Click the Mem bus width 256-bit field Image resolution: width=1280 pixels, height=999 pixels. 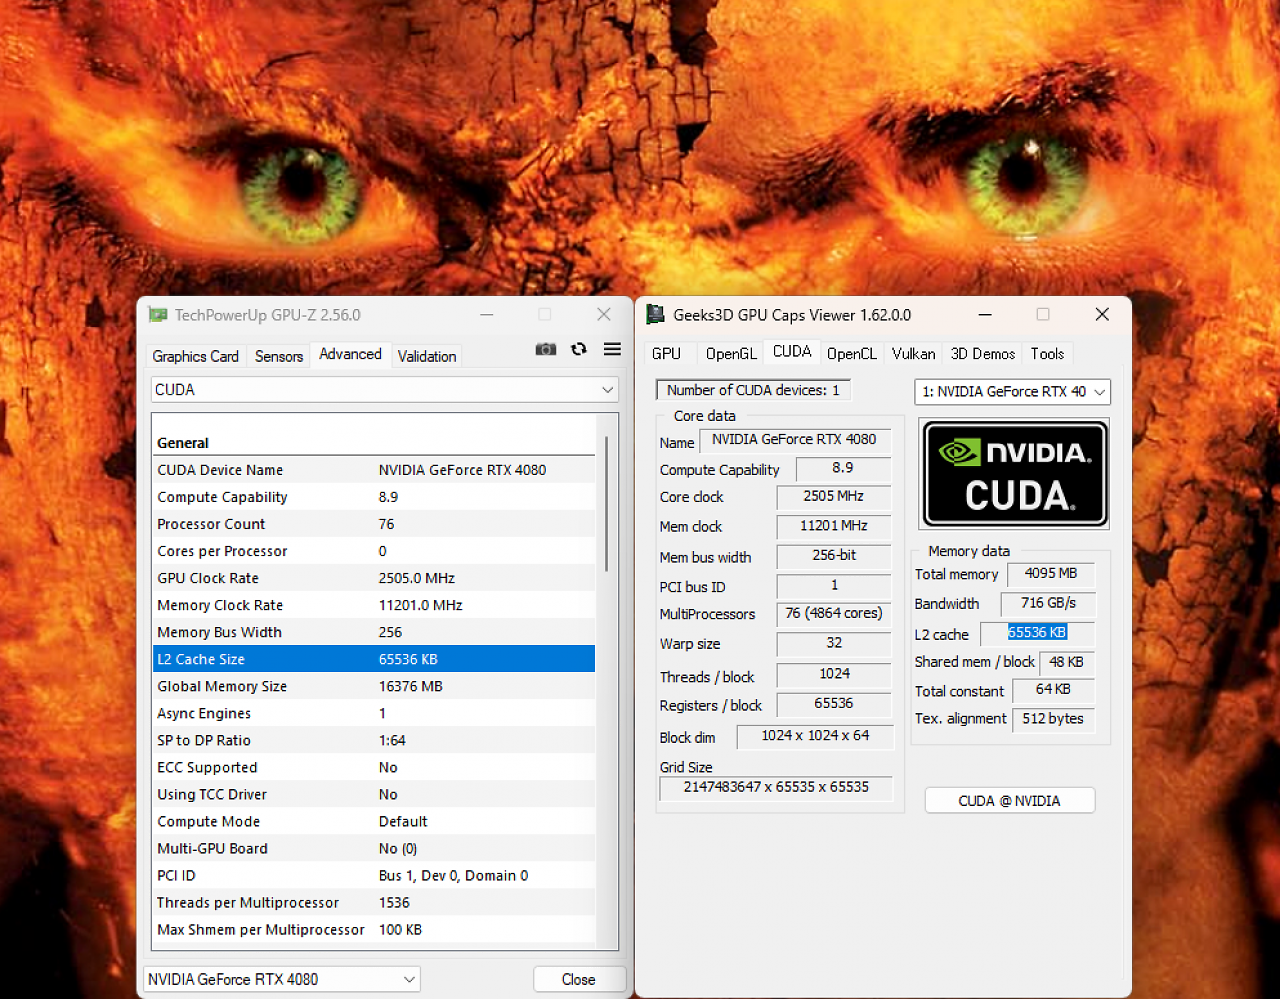(833, 556)
